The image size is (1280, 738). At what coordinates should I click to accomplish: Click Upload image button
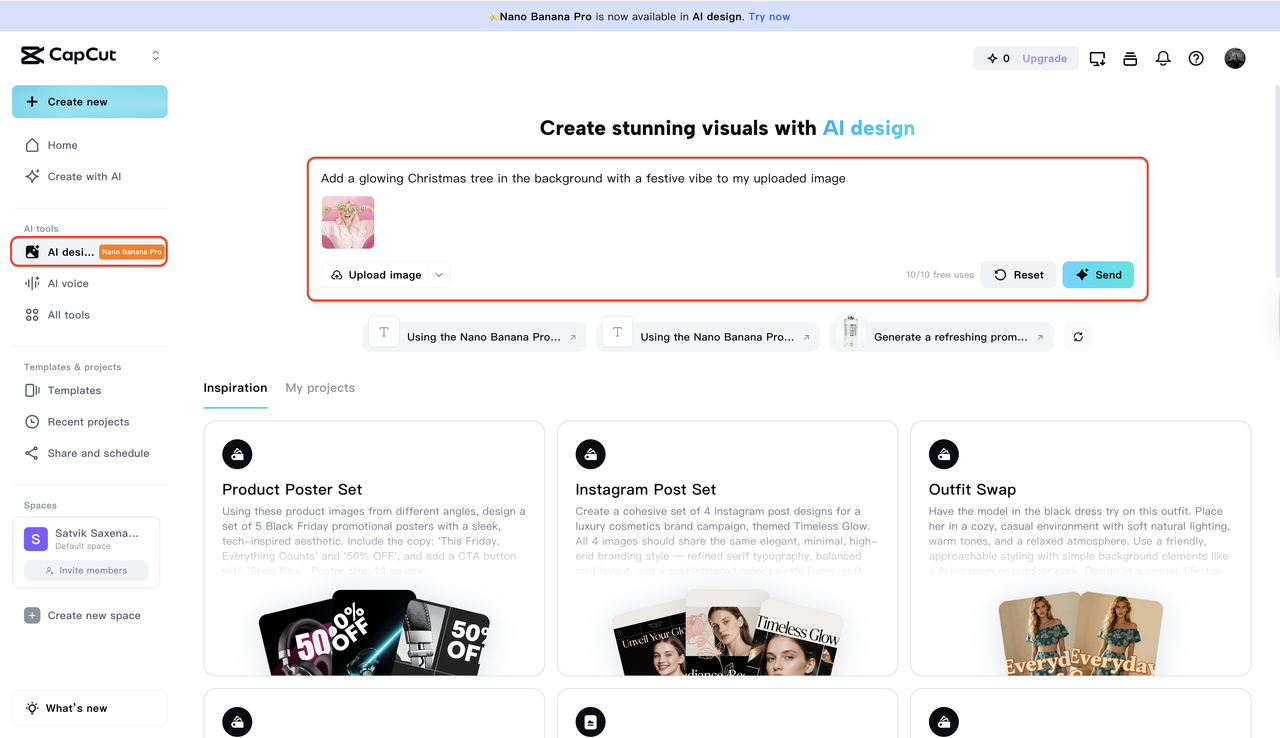pyautogui.click(x=376, y=275)
